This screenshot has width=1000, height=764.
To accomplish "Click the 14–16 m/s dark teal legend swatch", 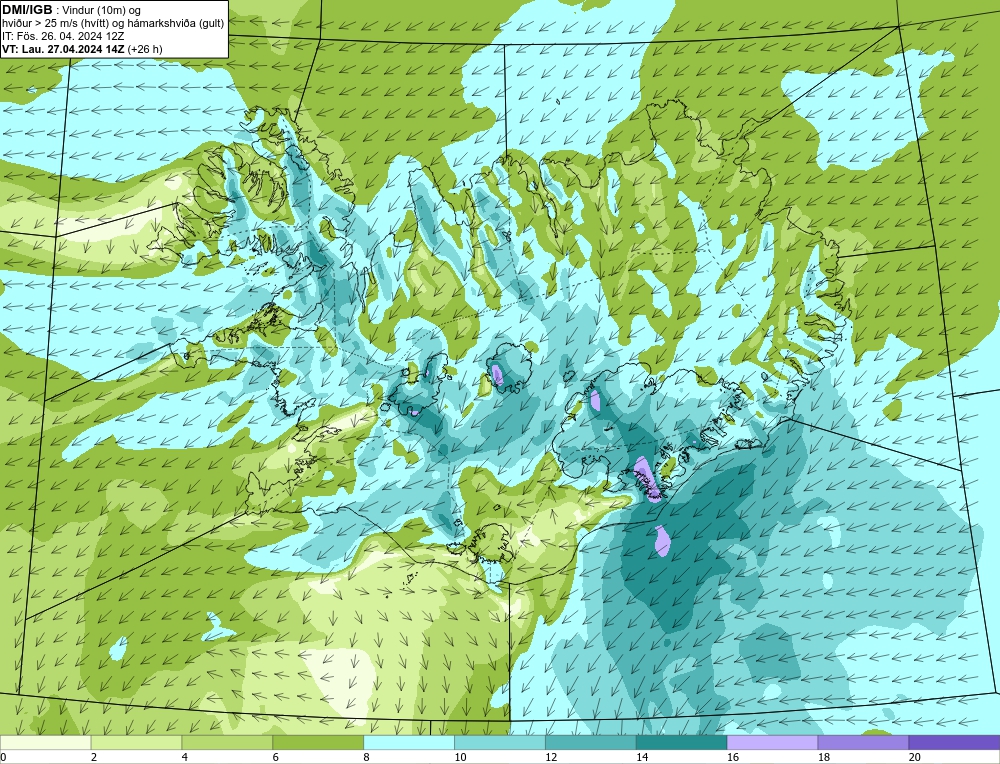I will (682, 742).
